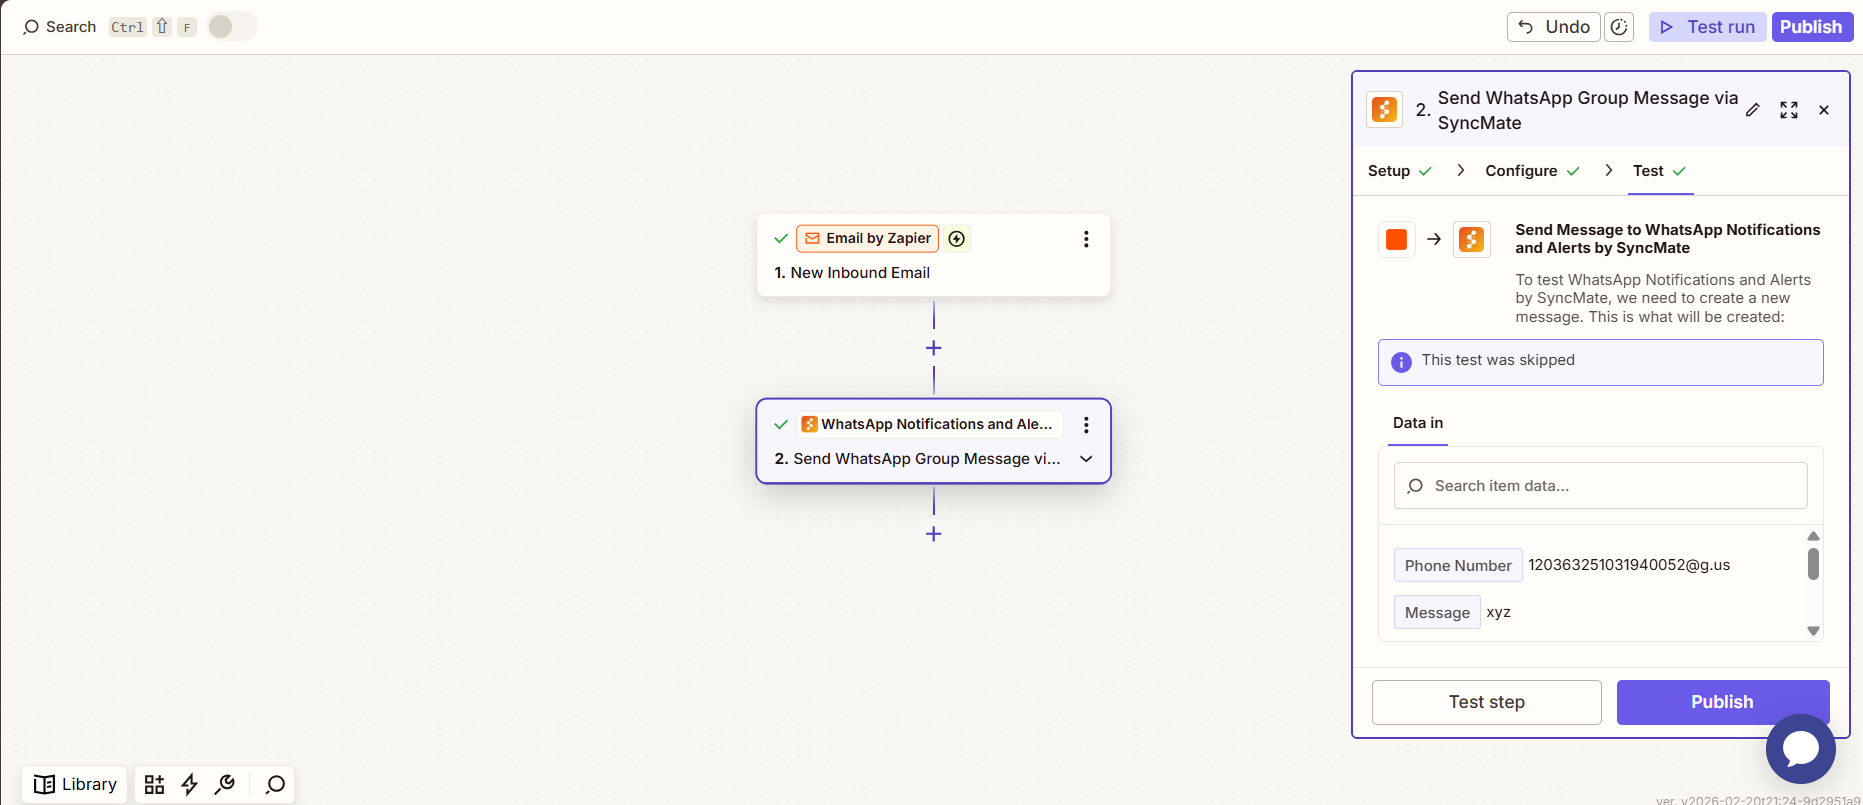Click the lightning bolt icon in bottom toolbar
This screenshot has height=805, width=1863.
(x=189, y=785)
